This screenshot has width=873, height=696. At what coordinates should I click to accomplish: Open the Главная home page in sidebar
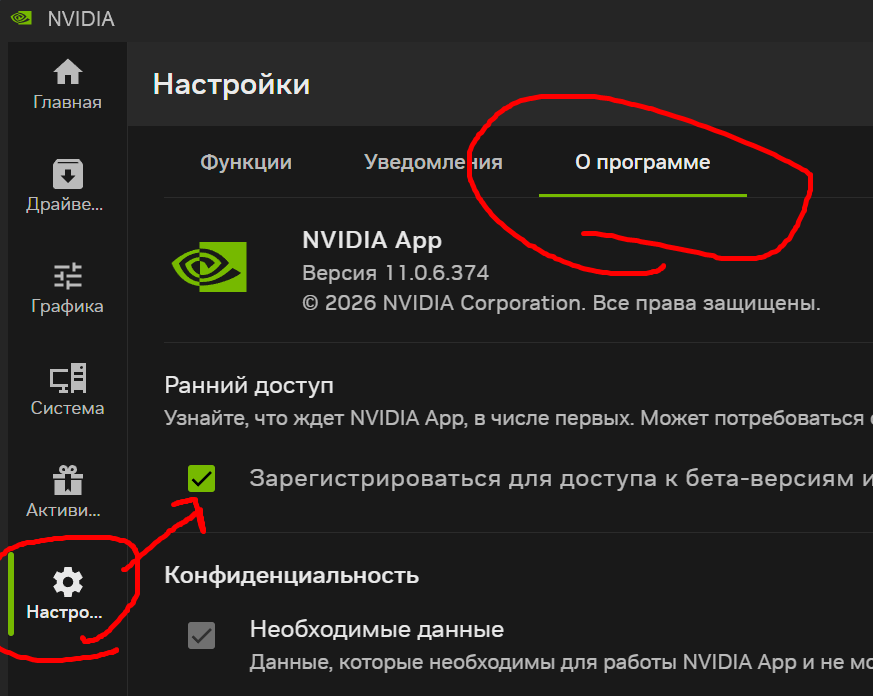(67, 84)
